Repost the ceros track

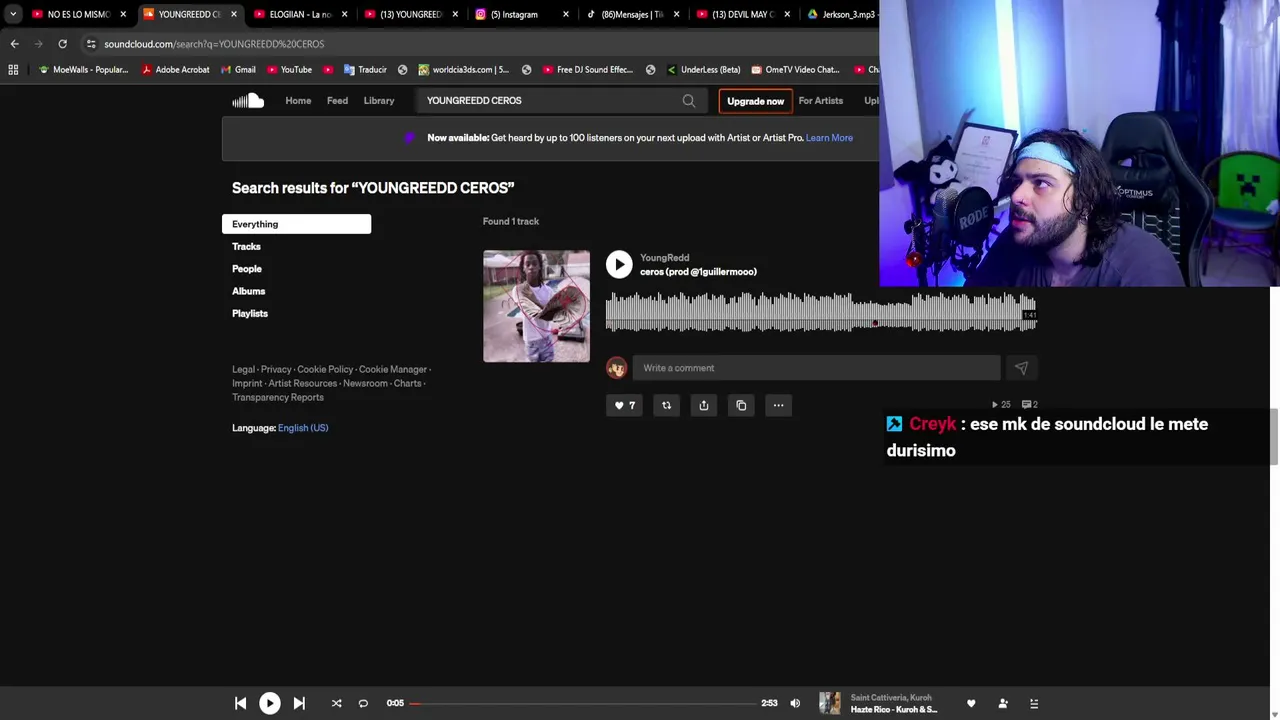667,405
